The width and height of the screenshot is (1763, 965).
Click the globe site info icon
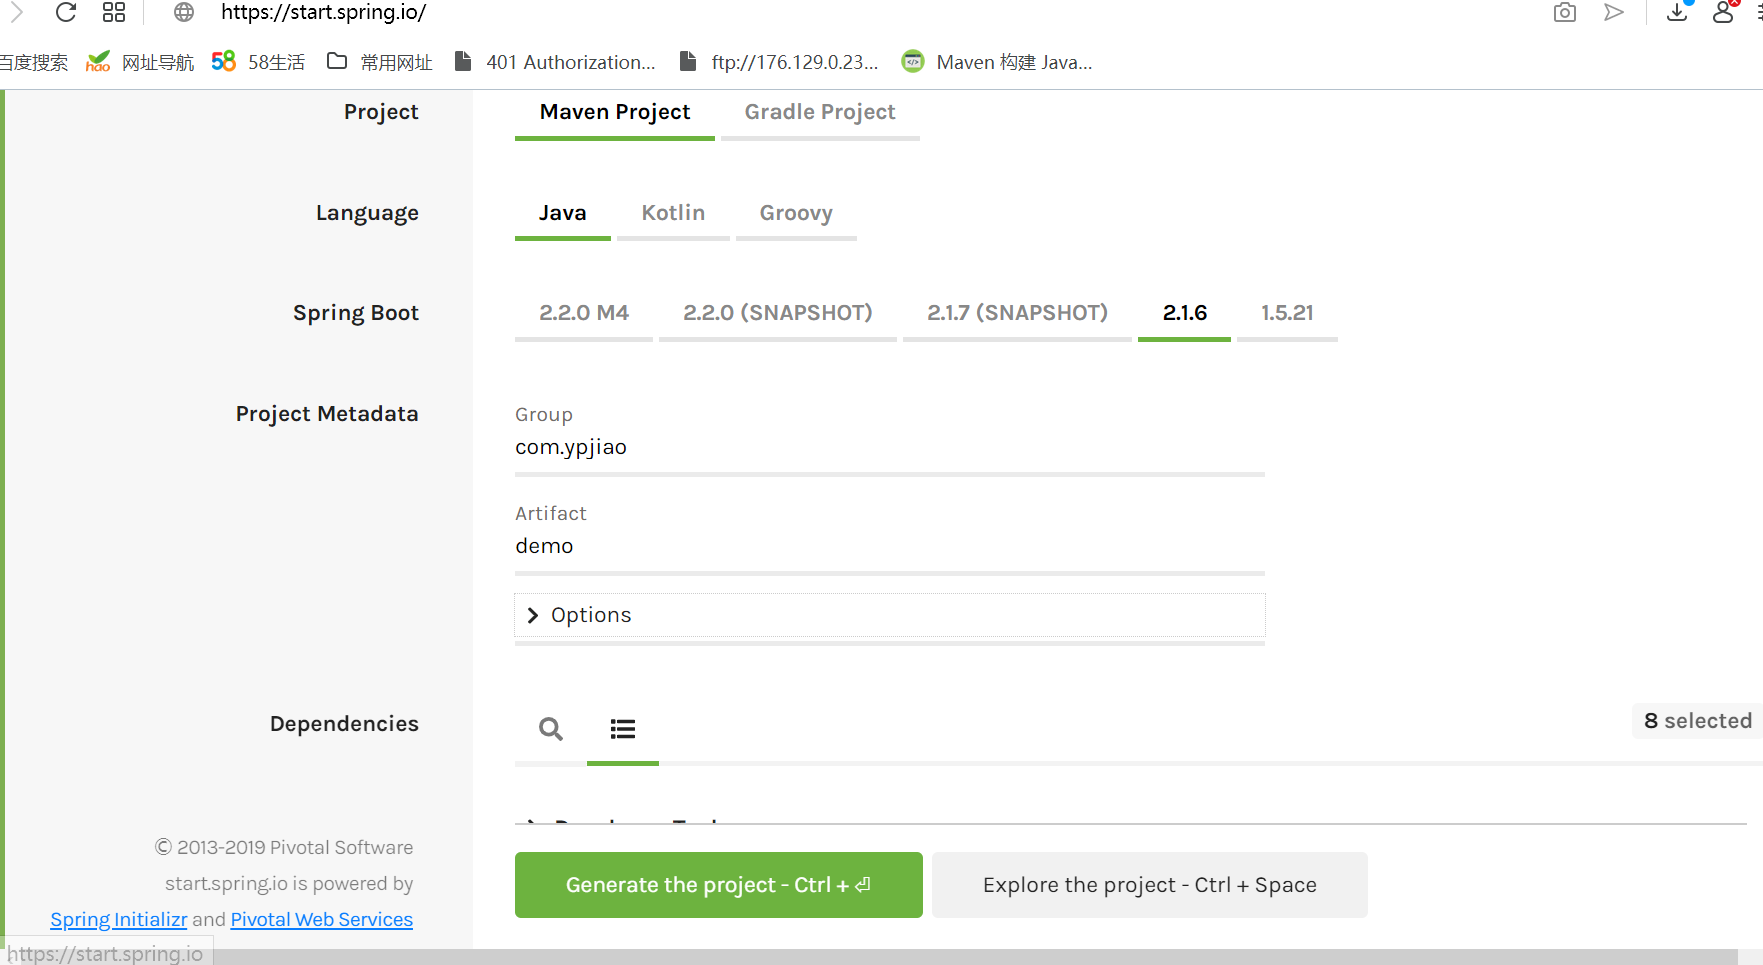(x=184, y=12)
